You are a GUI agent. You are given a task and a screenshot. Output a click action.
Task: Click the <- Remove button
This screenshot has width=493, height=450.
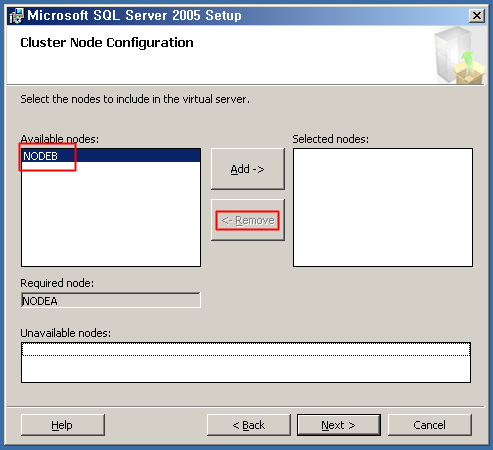pos(248,220)
